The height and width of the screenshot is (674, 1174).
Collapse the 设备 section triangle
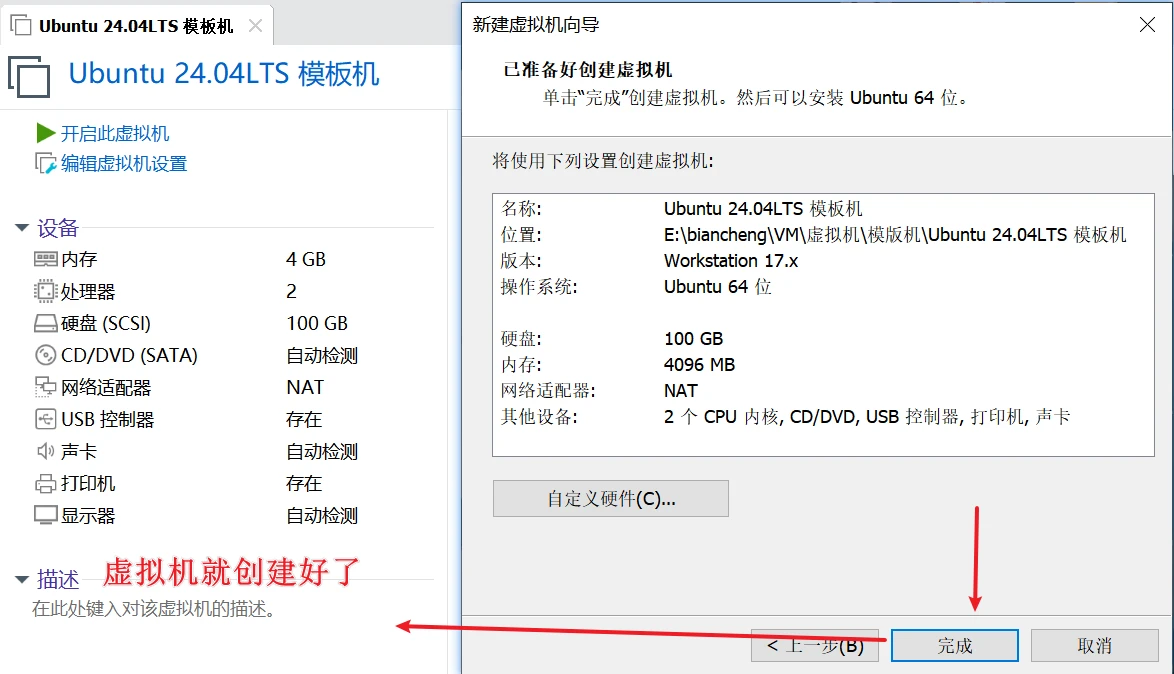pyautogui.click(x=22, y=228)
